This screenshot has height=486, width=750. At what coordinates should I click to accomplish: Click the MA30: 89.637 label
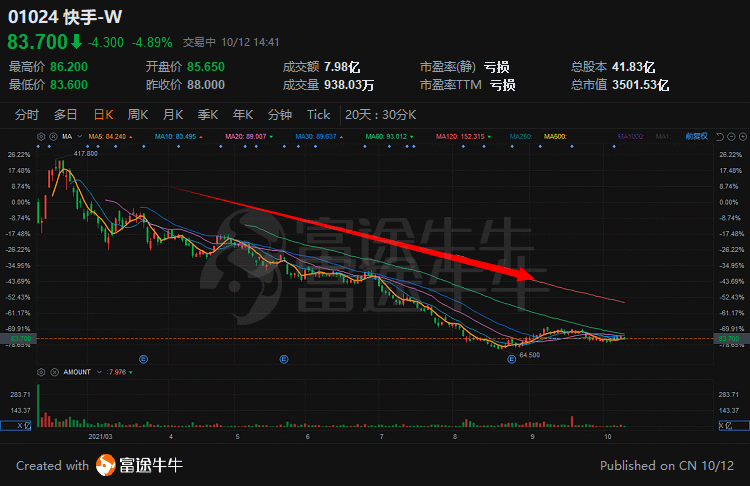click(x=316, y=137)
